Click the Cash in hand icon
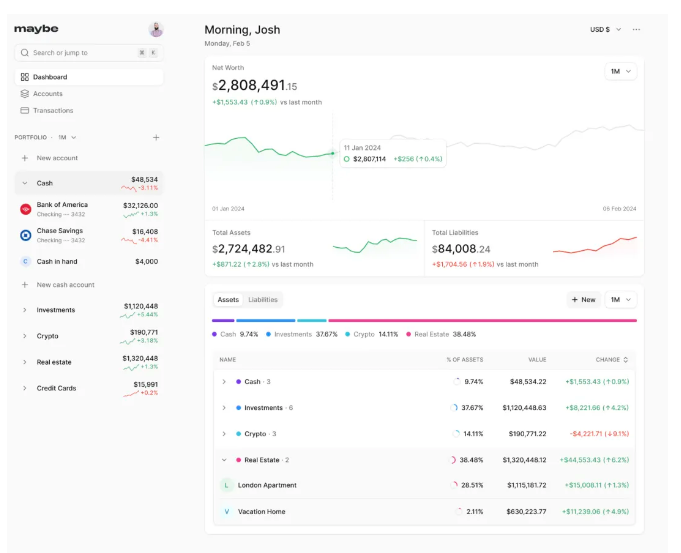Viewport: 681px width, 553px height. pyautogui.click(x=26, y=261)
